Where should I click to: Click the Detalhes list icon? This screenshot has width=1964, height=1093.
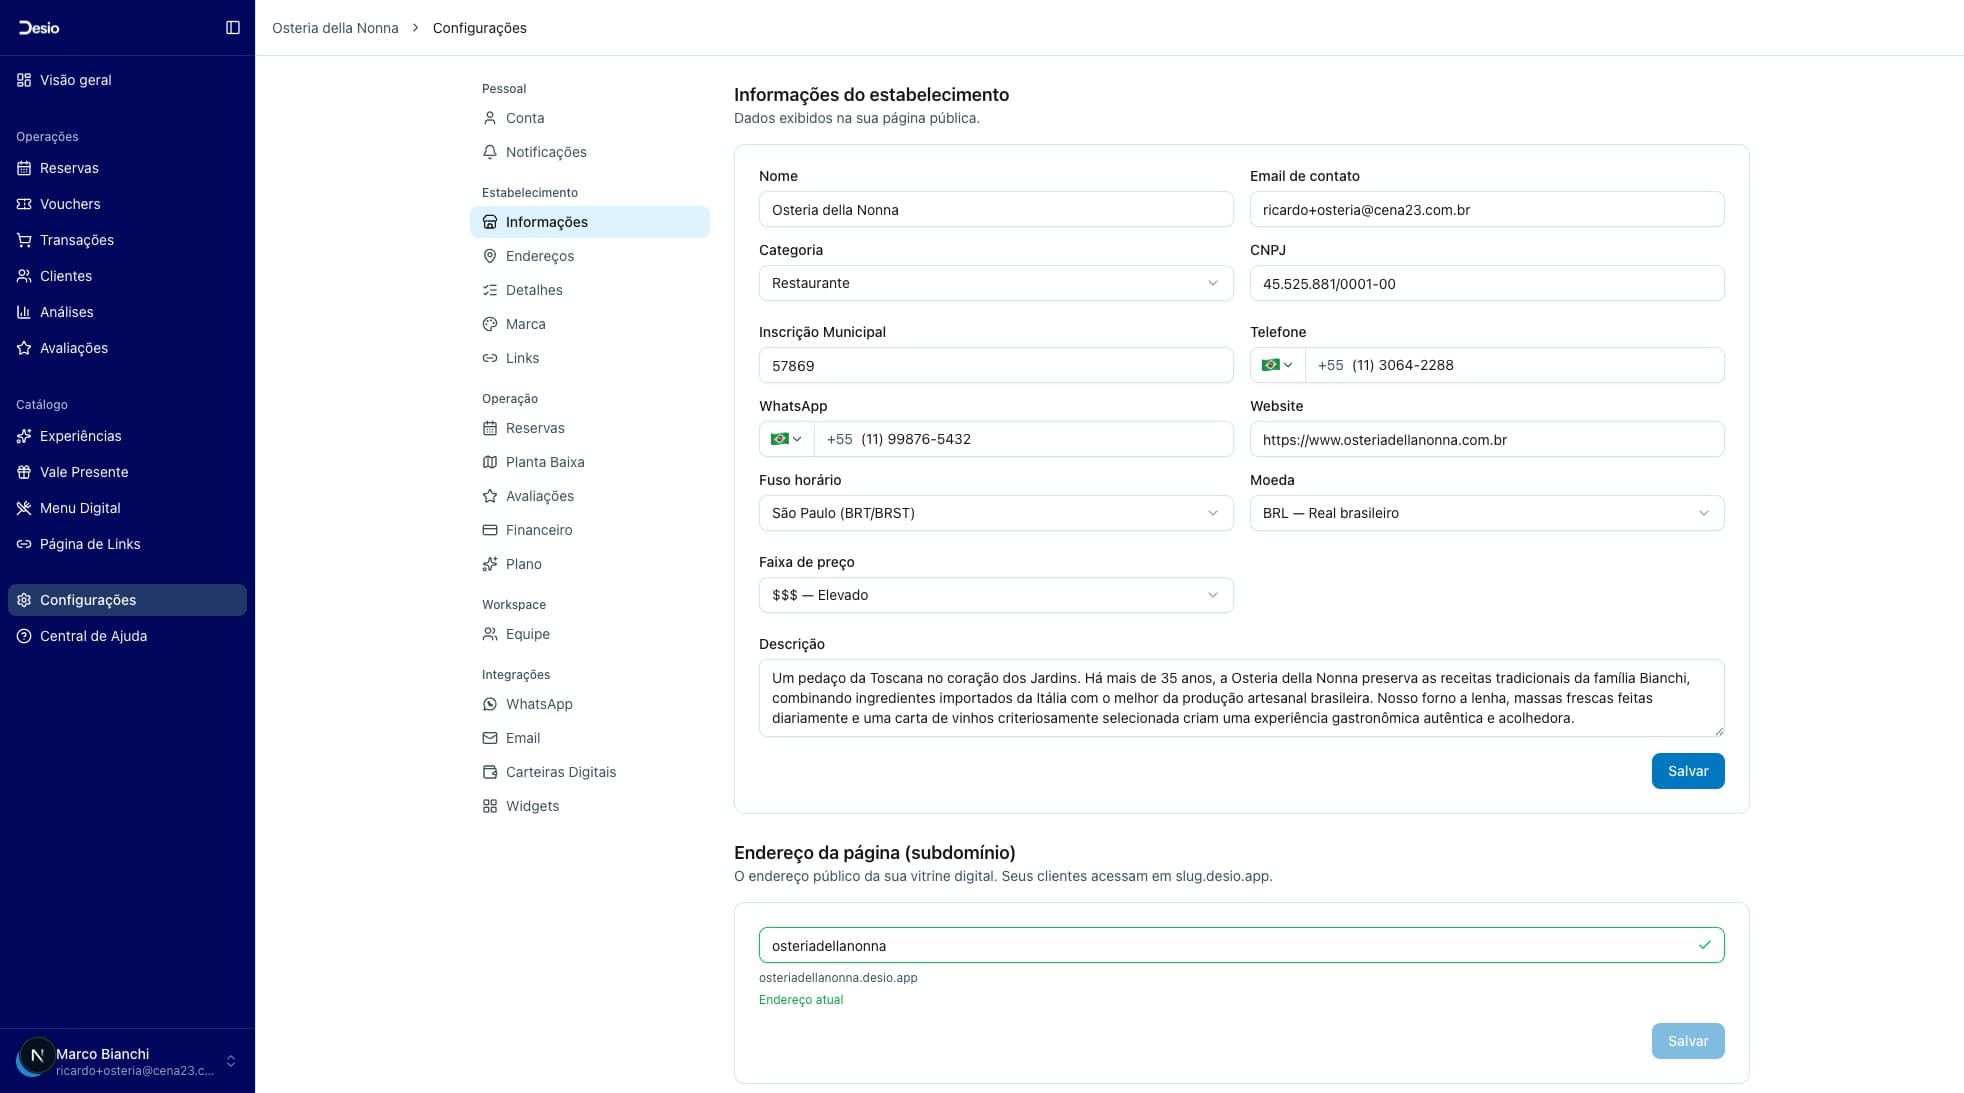(x=490, y=290)
